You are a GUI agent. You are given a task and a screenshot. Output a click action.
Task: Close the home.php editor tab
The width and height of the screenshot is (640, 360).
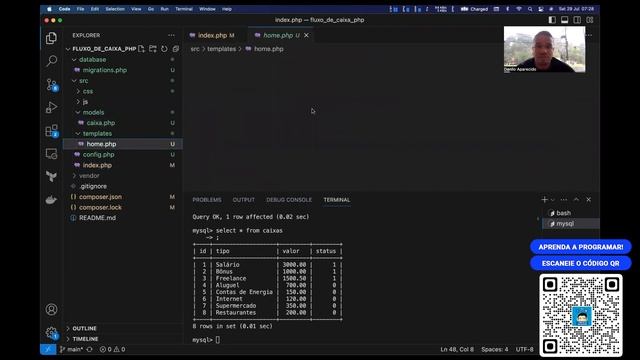(307, 36)
